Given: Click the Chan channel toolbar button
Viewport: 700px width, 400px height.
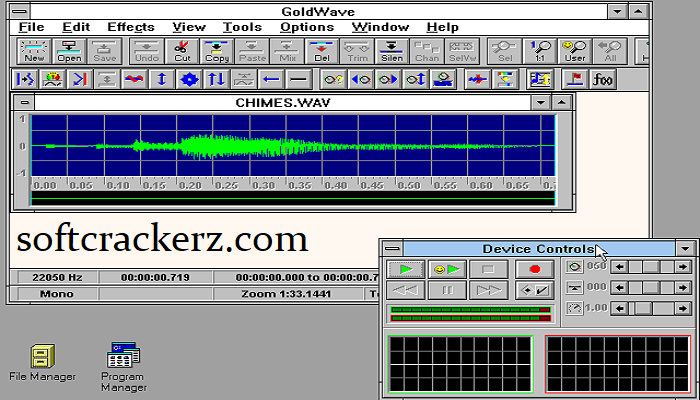Looking at the screenshot, I should pos(427,51).
